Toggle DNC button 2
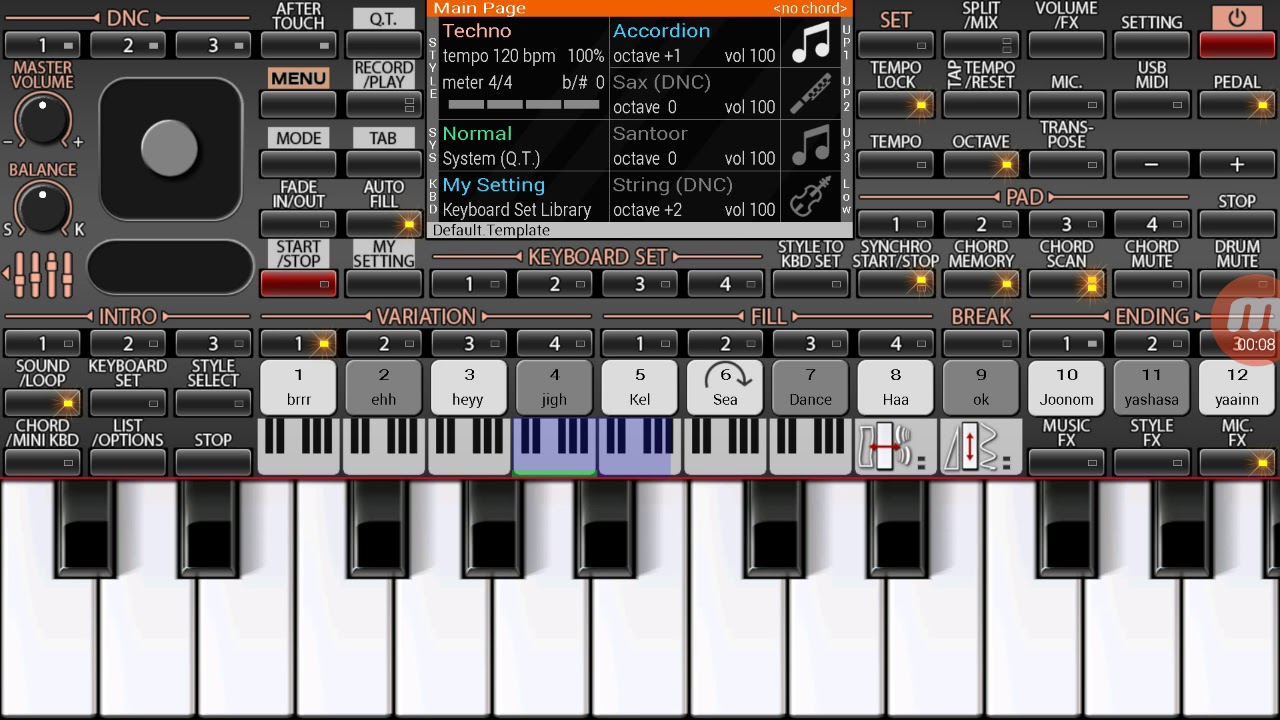This screenshot has width=1280, height=720. (x=128, y=45)
